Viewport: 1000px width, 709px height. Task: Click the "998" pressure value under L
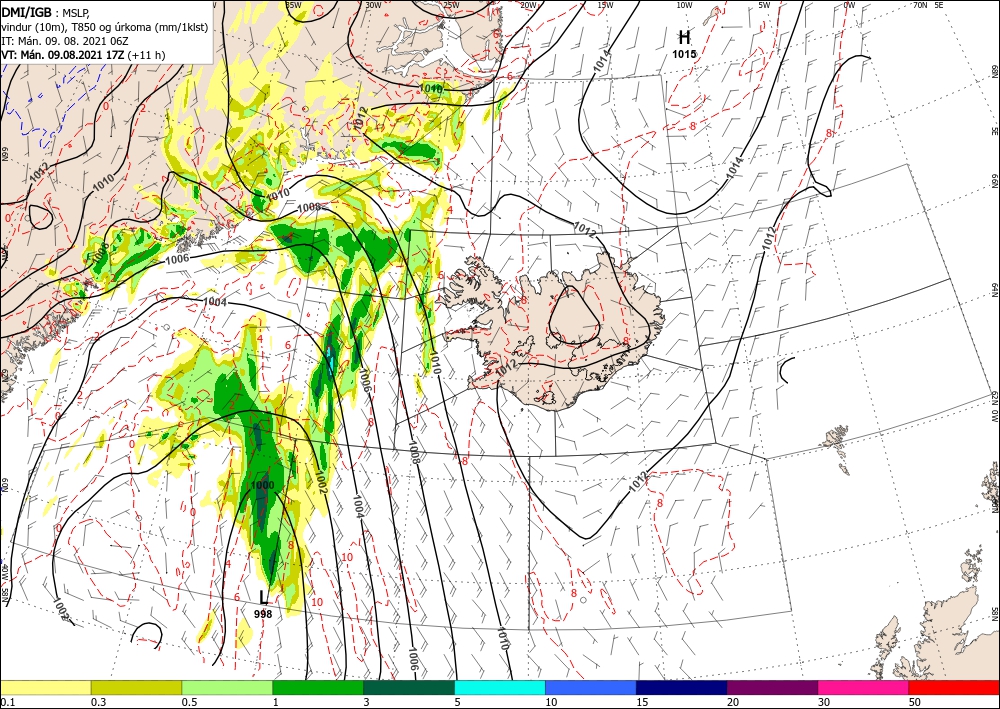click(x=263, y=614)
